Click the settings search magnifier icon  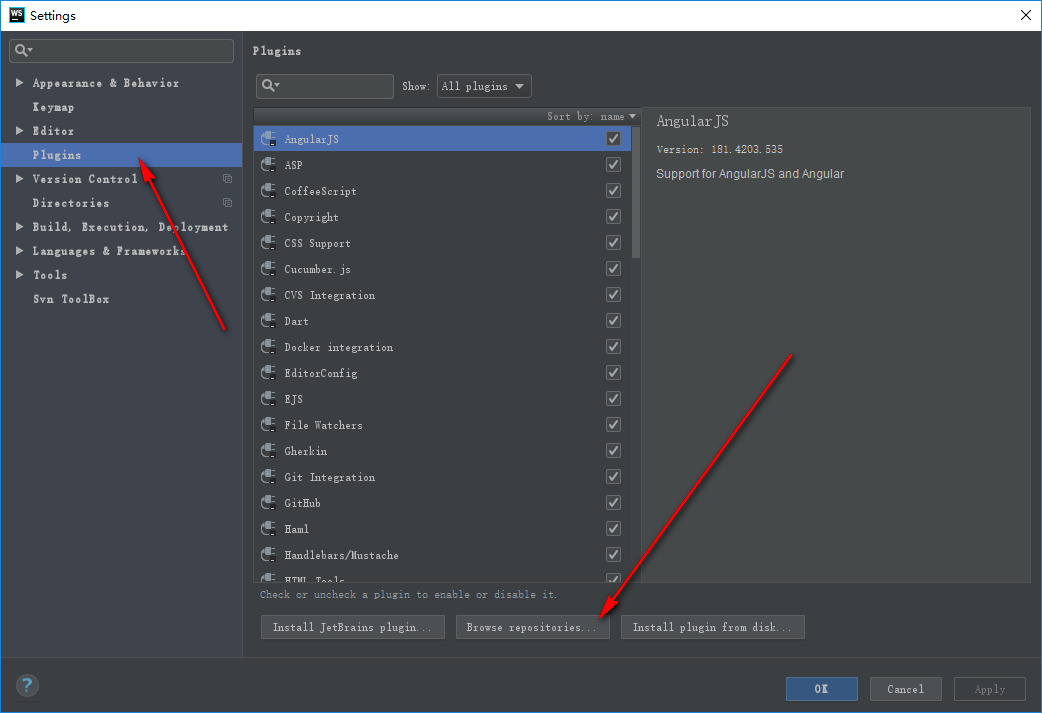click(x=23, y=51)
